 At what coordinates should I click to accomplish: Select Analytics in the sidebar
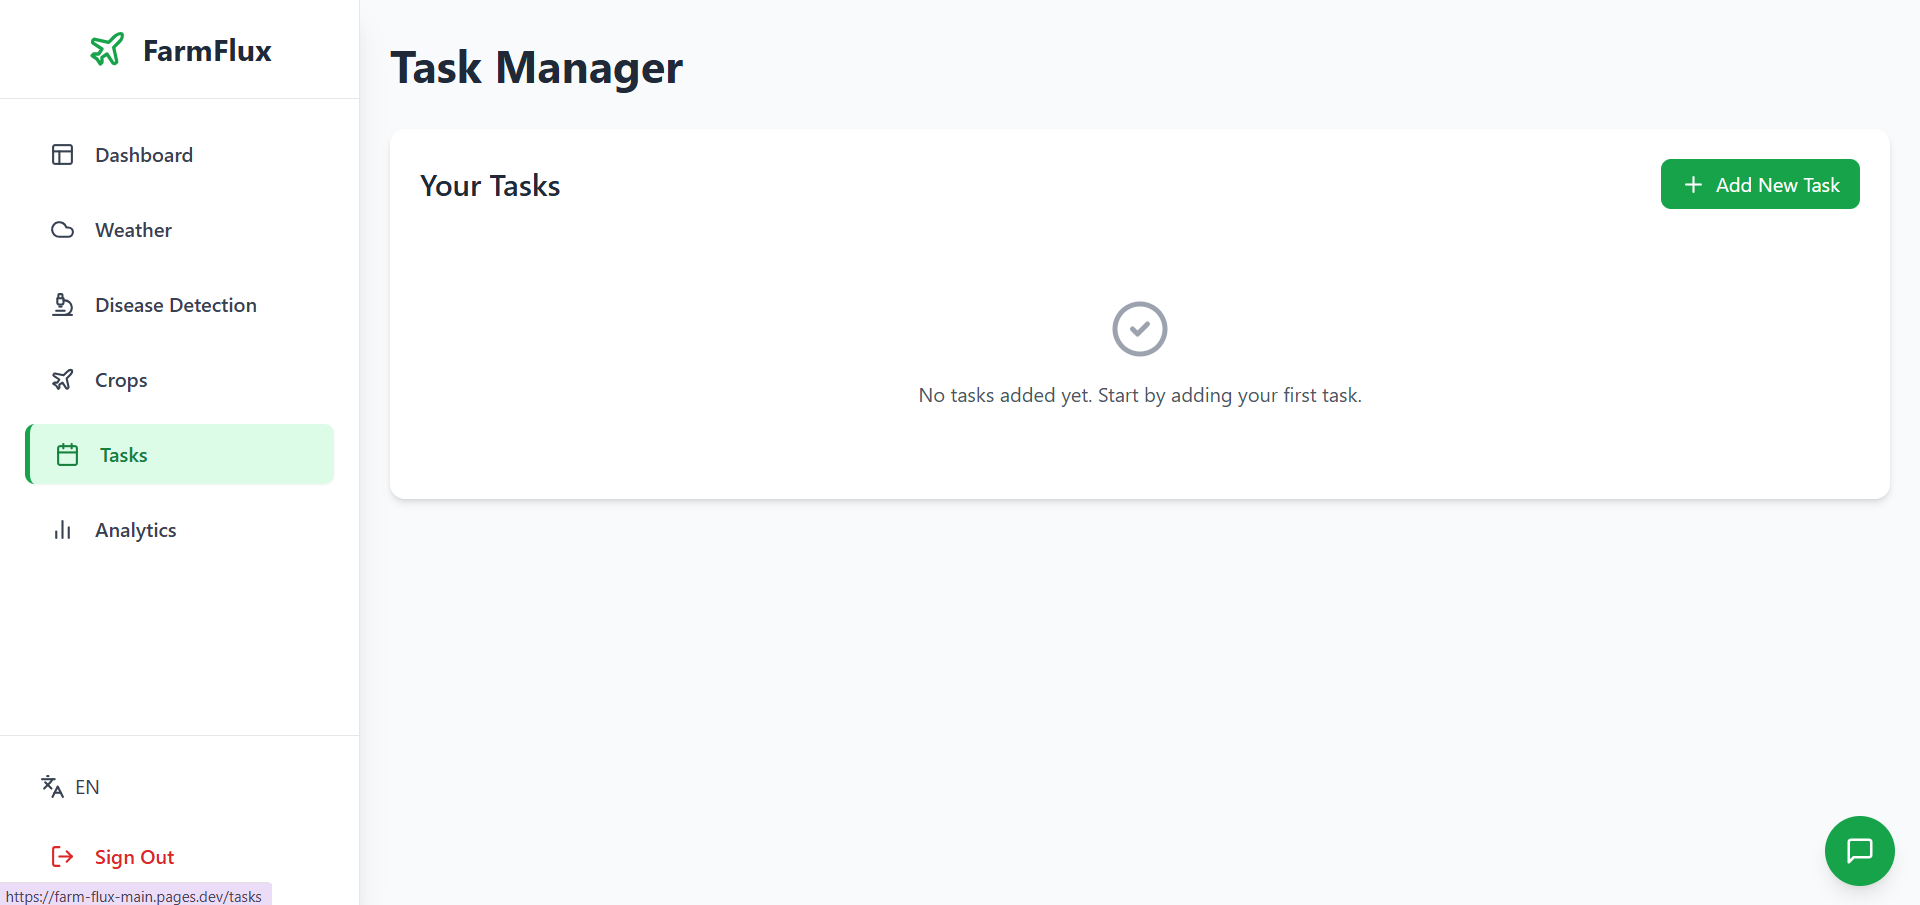point(136,530)
